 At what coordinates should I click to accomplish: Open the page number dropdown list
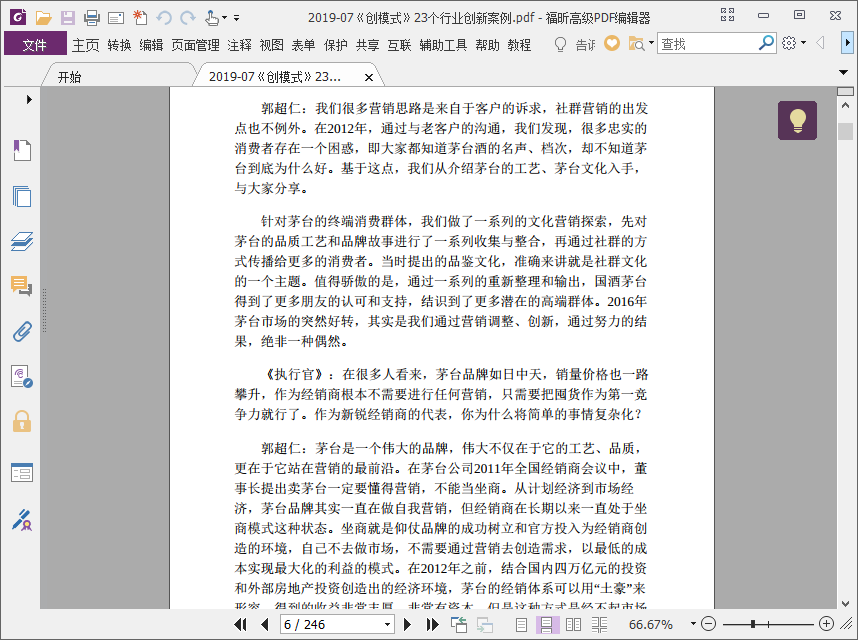pos(387,624)
